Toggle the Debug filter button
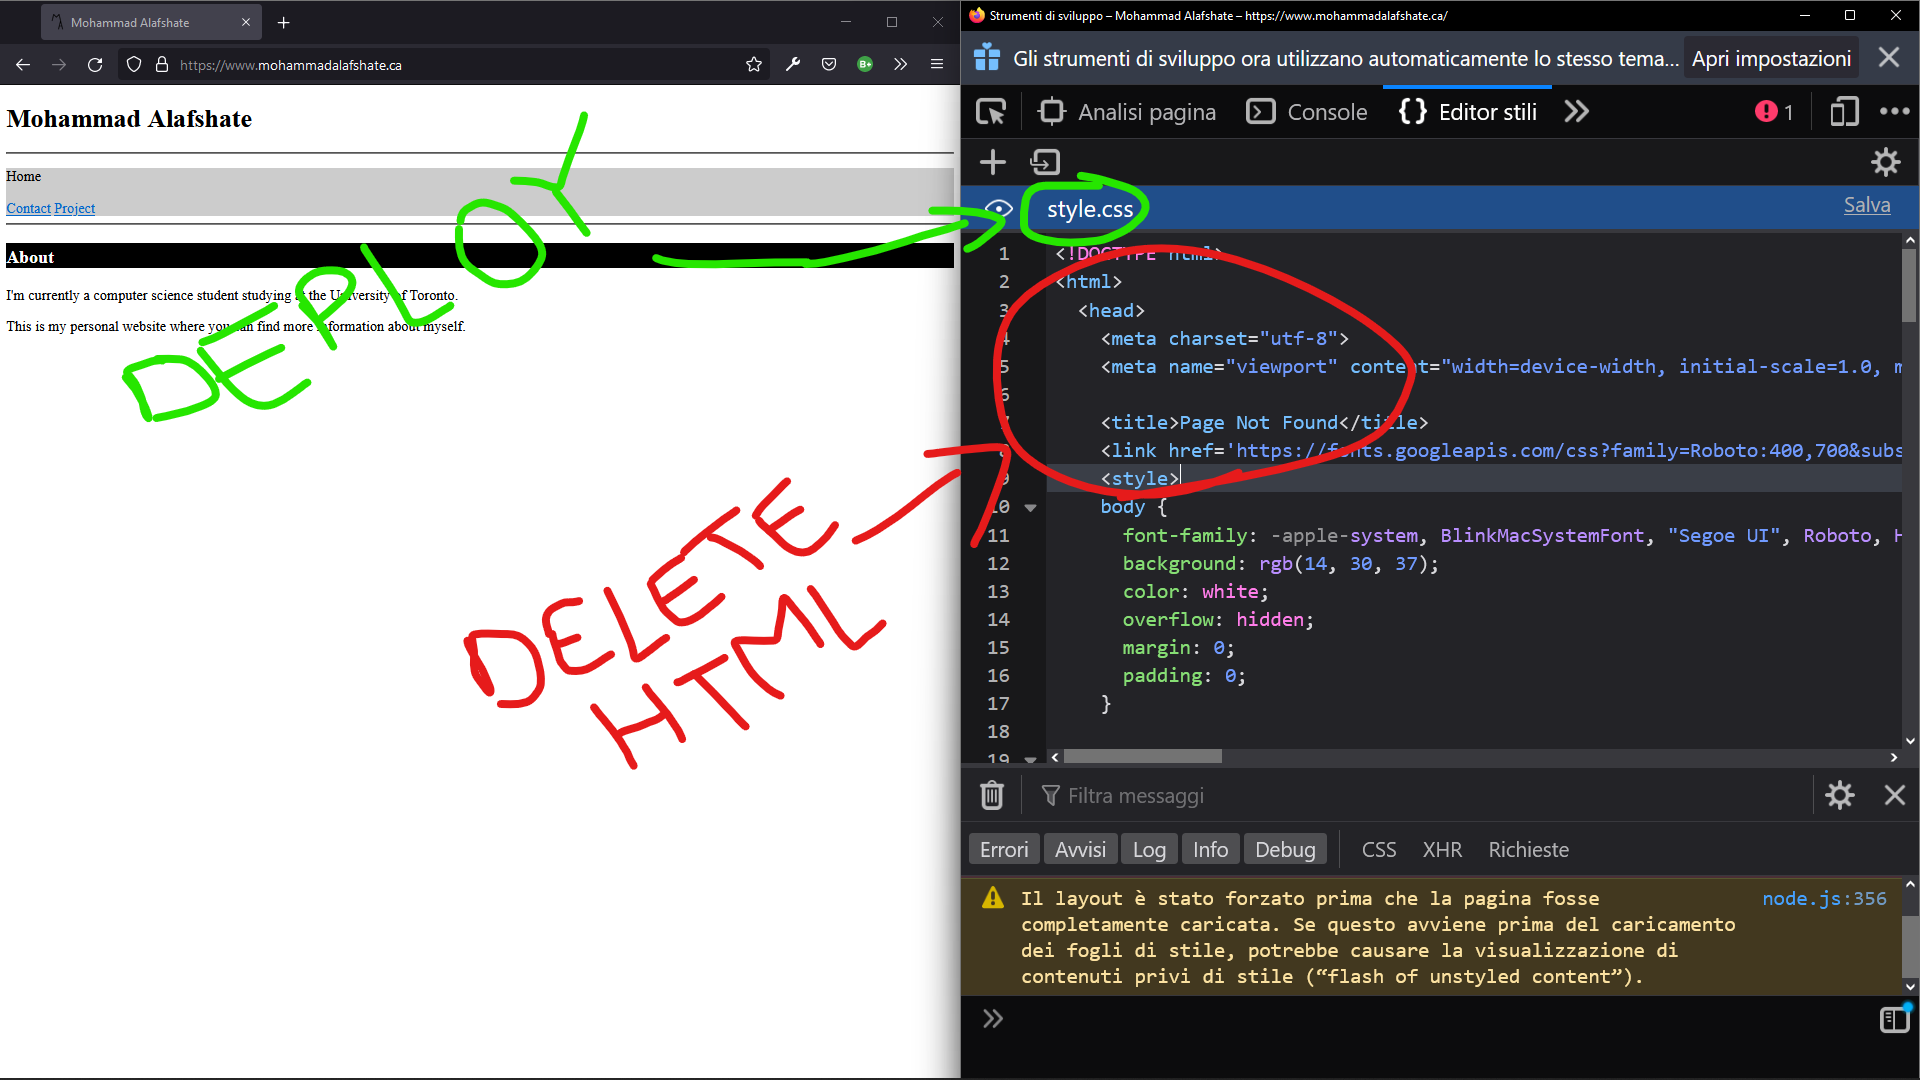 tap(1285, 849)
